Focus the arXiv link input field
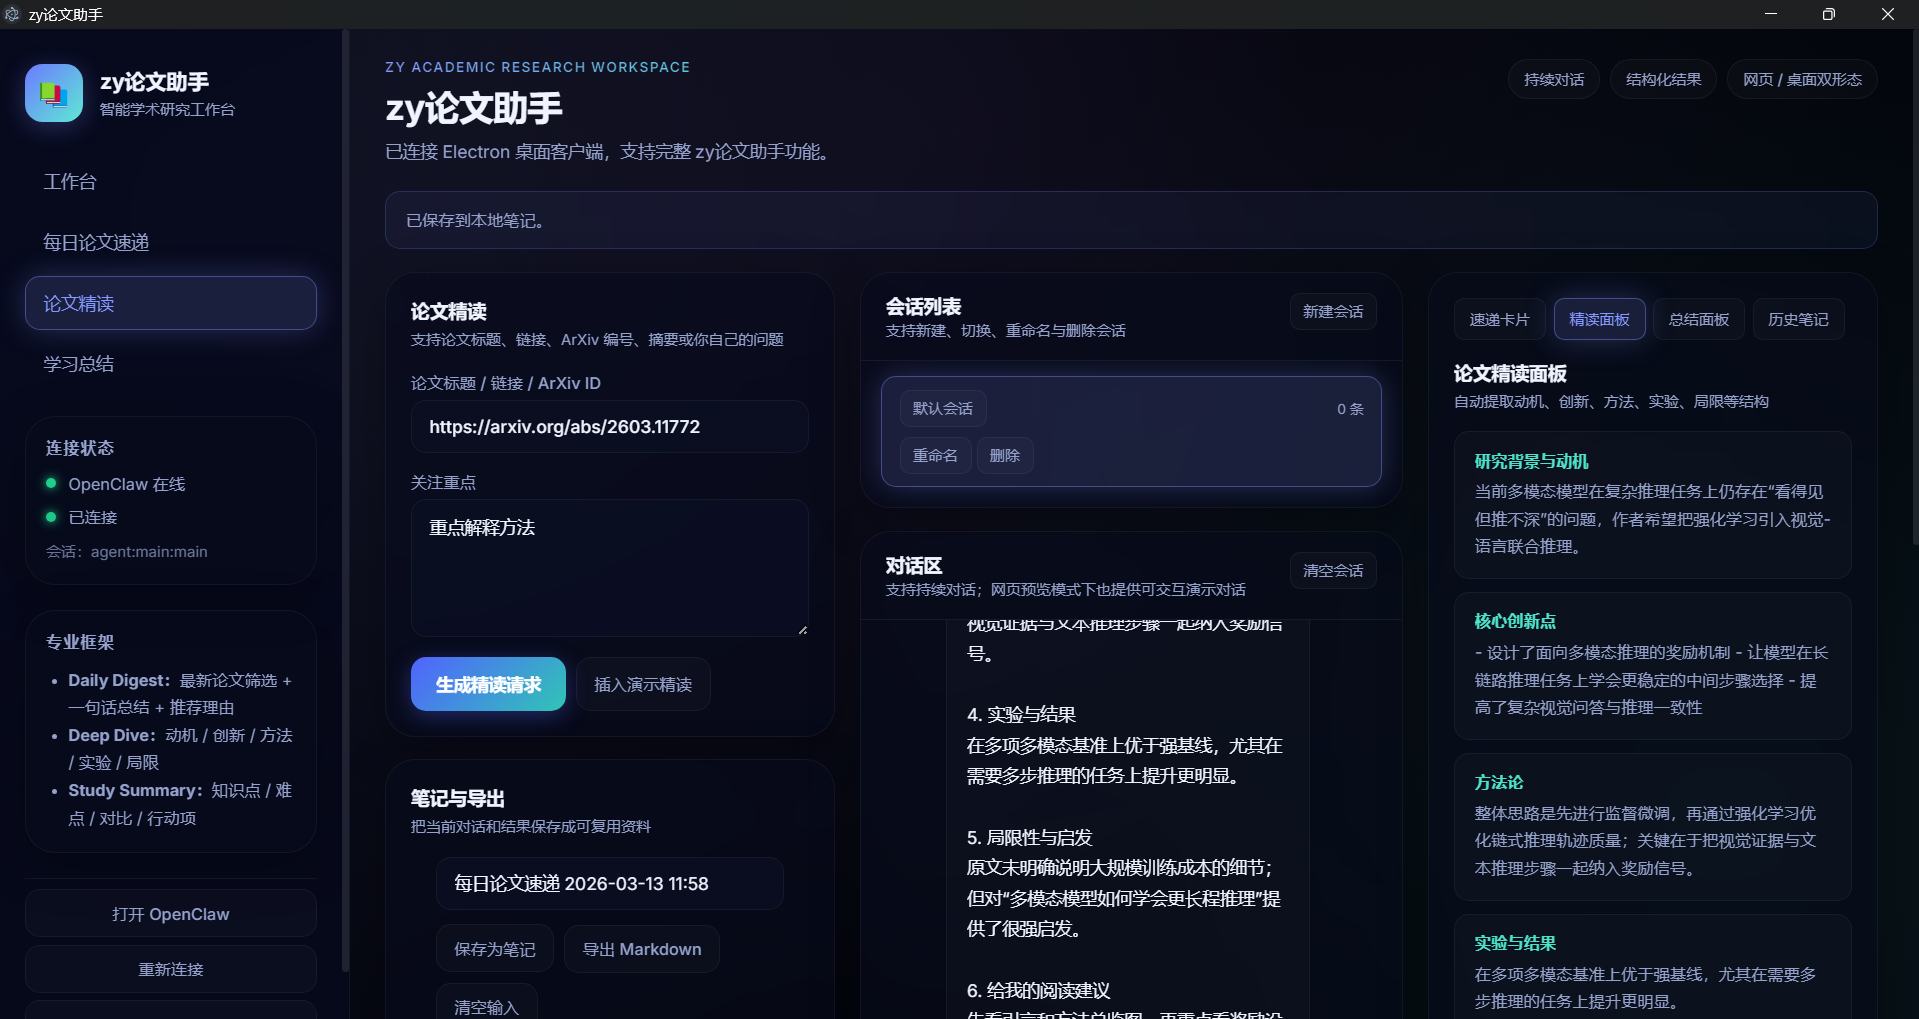The image size is (1919, 1019). click(610, 427)
